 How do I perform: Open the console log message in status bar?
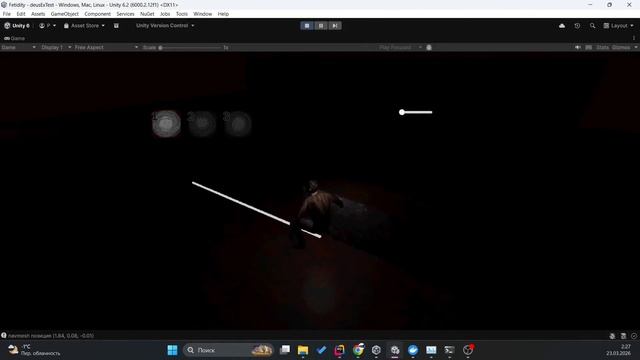click(x=51, y=336)
